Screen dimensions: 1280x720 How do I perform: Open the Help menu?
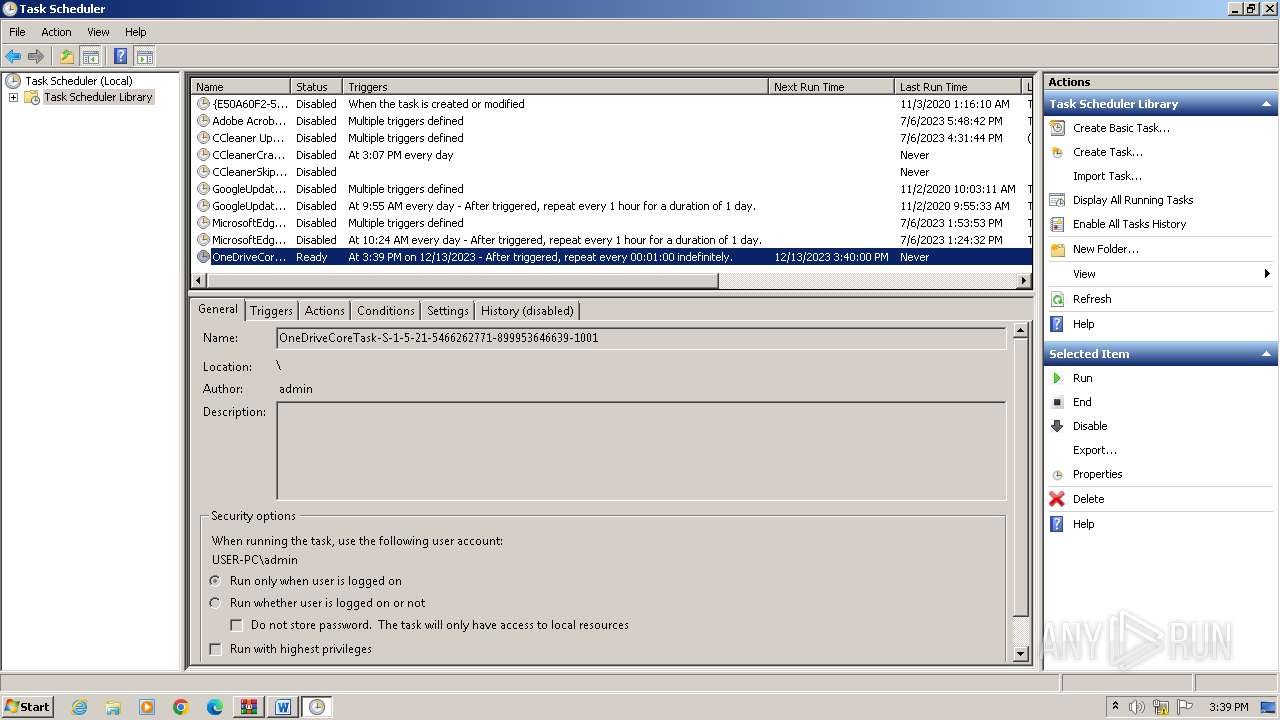pos(135,32)
